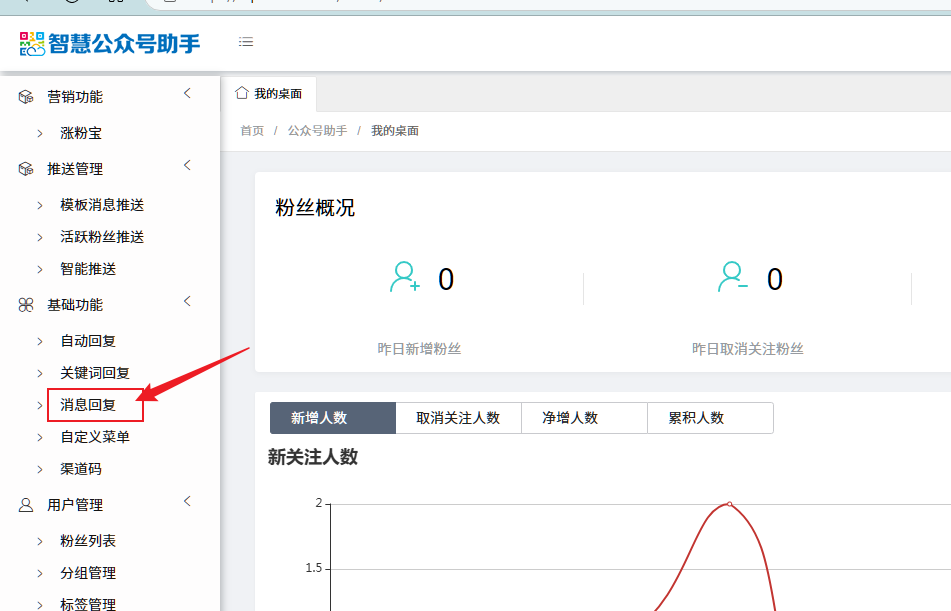Collapse the 营销功能 section arrow
Viewport: 951px width, 611px height.
coord(187,94)
